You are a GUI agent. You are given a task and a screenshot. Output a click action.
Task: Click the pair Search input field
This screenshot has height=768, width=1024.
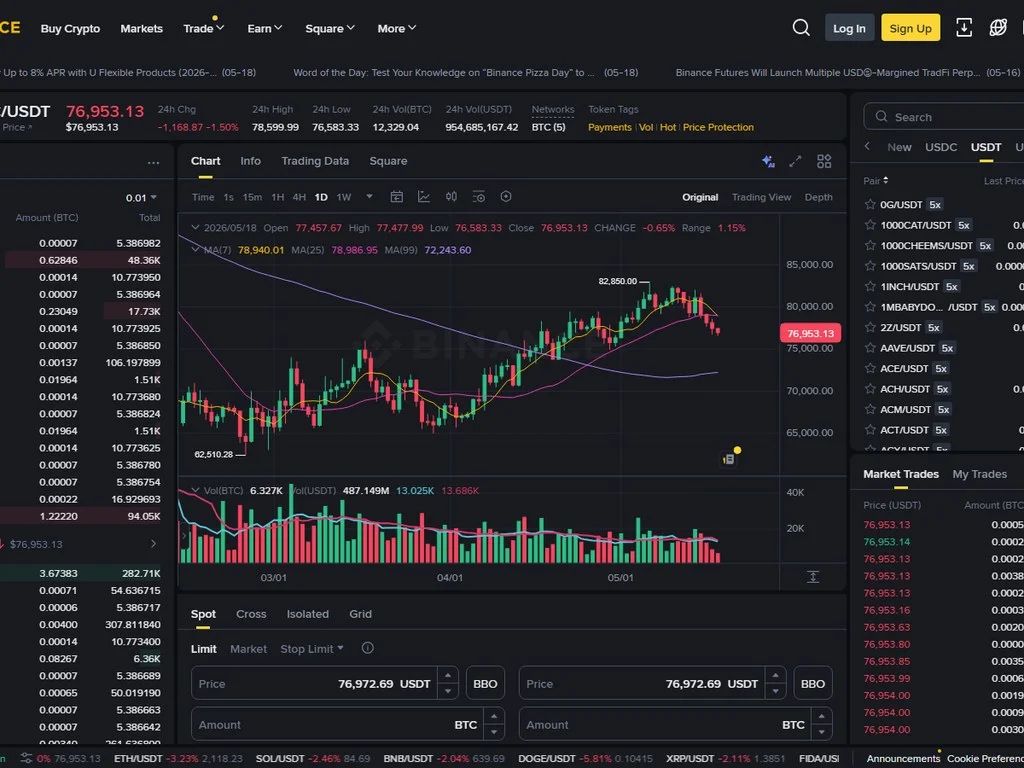[944, 117]
